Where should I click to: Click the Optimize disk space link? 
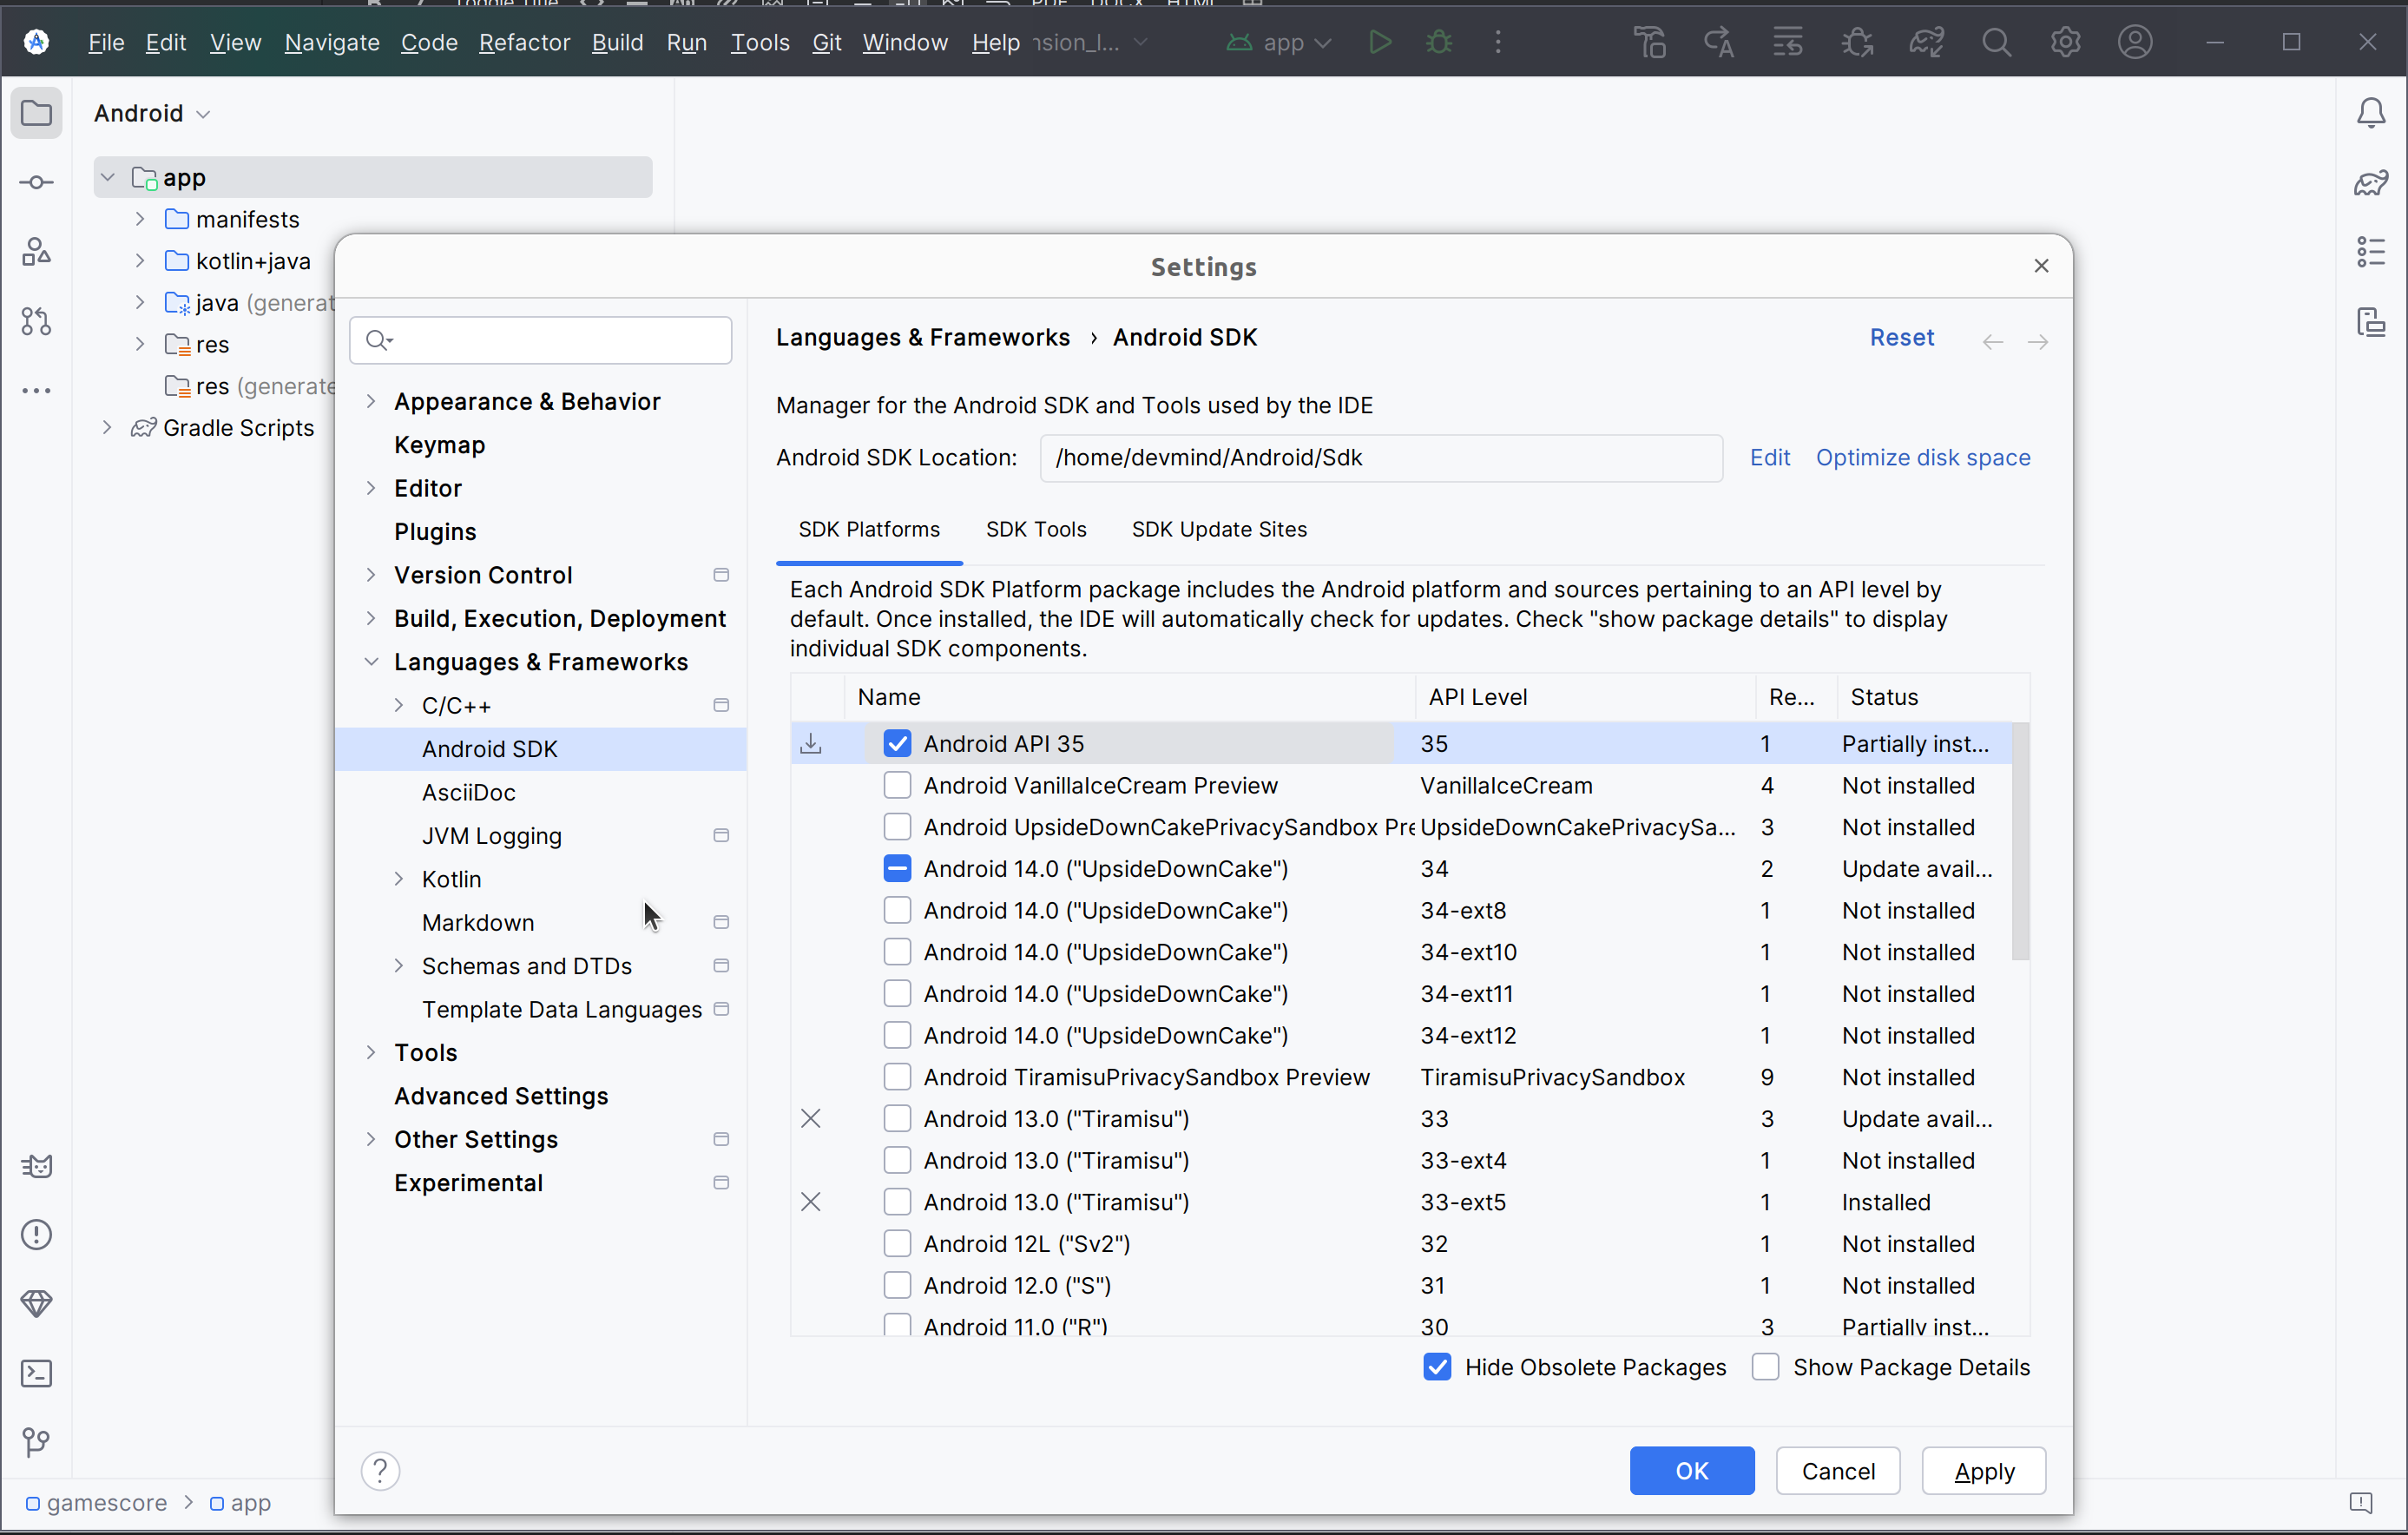(x=1924, y=457)
